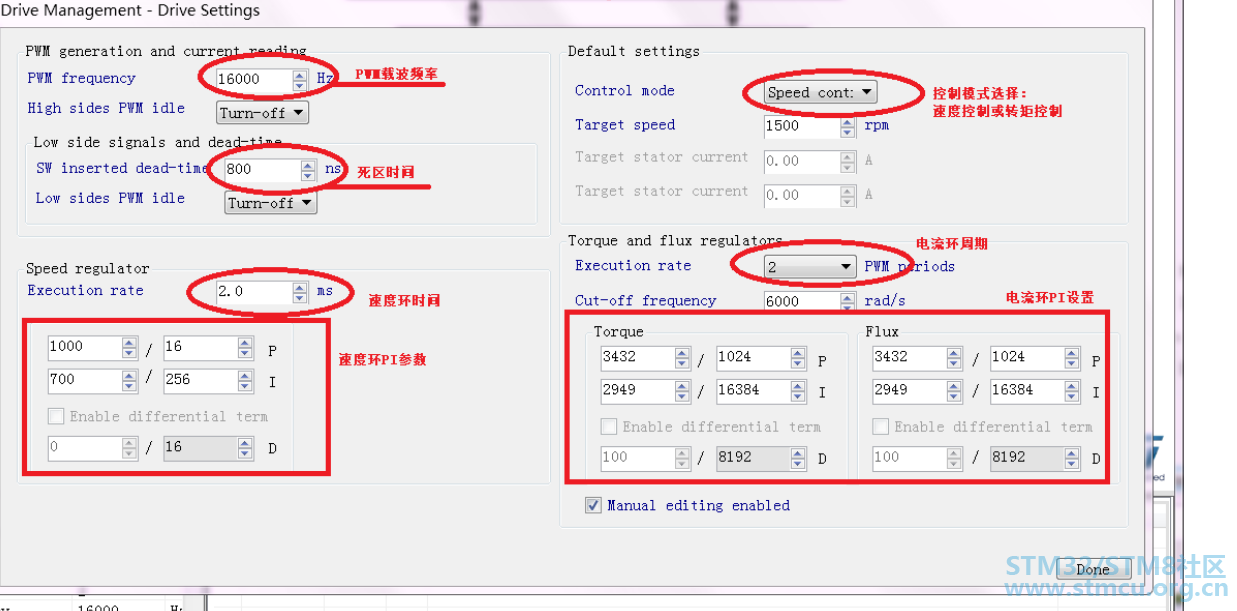Viewport: 1237px width, 611px height.
Task: Enable differential term for Torque regulator
Action: (609, 427)
